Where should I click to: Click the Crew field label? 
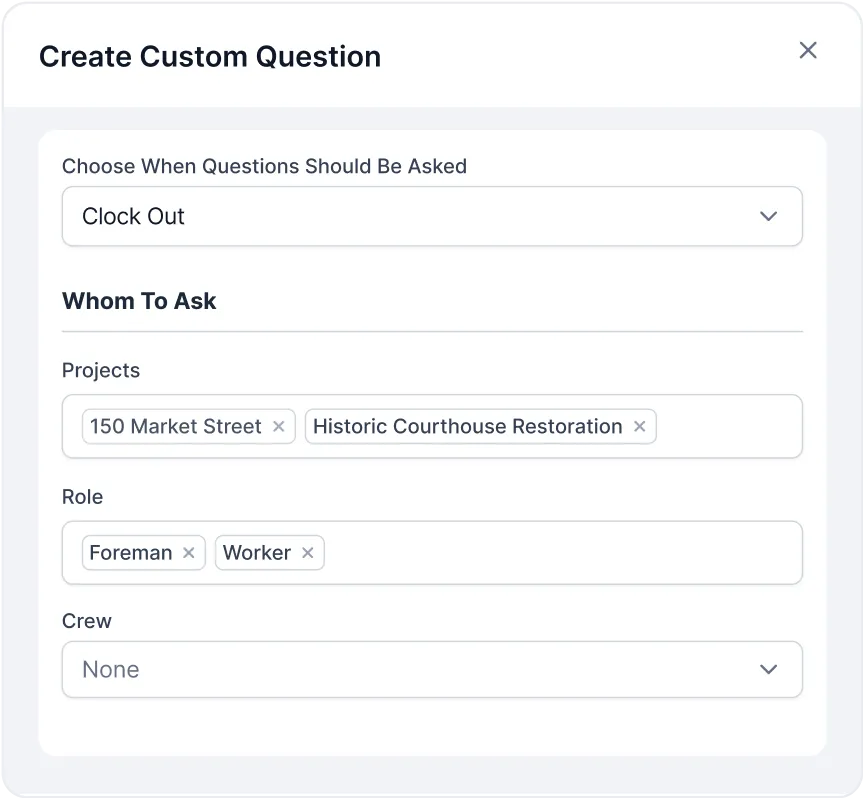87,621
